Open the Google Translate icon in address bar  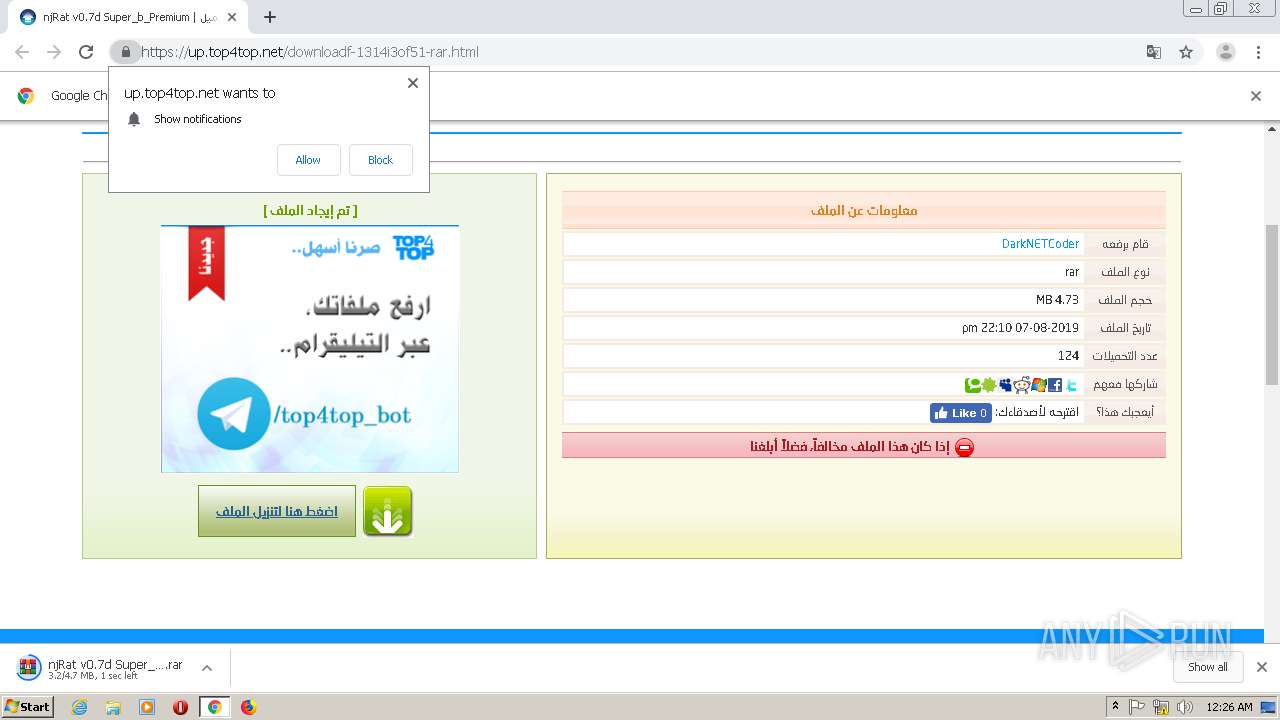click(1153, 52)
